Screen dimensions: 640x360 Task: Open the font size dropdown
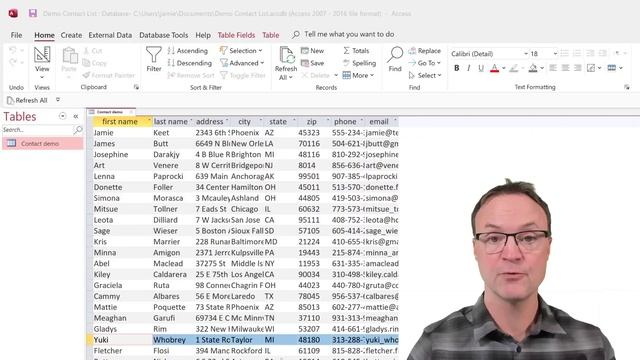(x=555, y=53)
